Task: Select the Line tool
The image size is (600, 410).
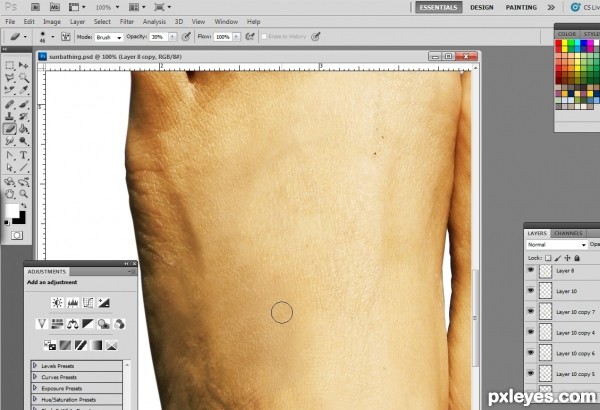Action: point(23,168)
